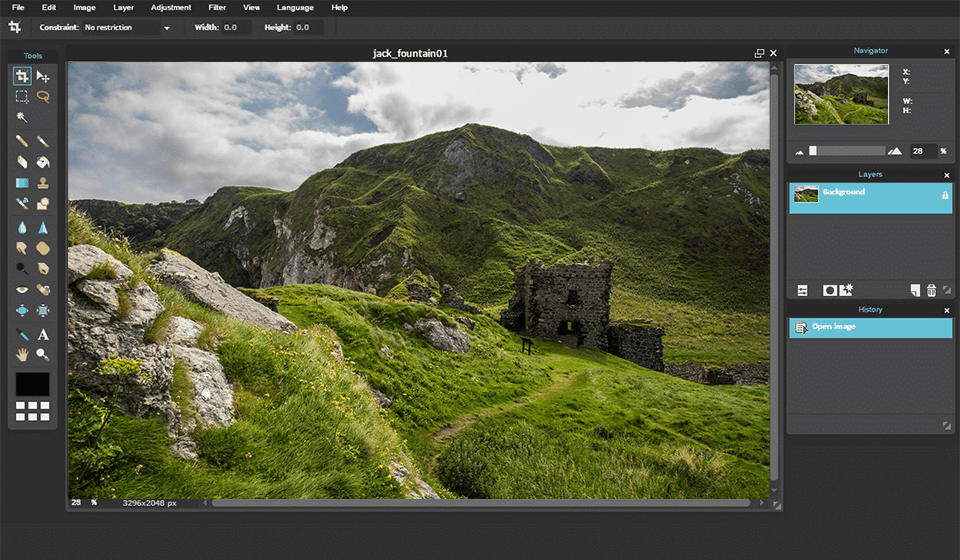
Task: Activate the Hand pan tool
Action: 22,355
